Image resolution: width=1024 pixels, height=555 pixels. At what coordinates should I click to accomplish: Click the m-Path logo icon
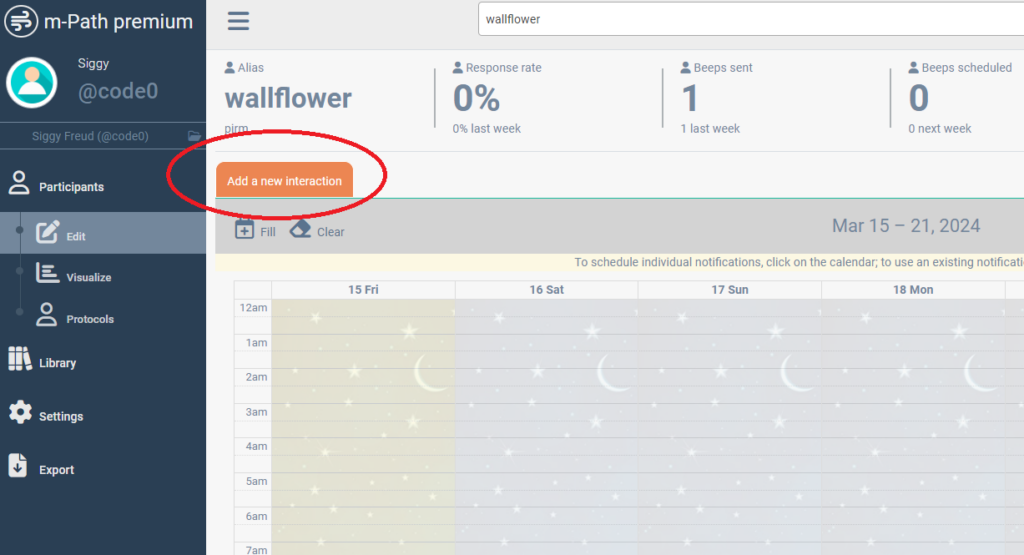click(x=20, y=21)
